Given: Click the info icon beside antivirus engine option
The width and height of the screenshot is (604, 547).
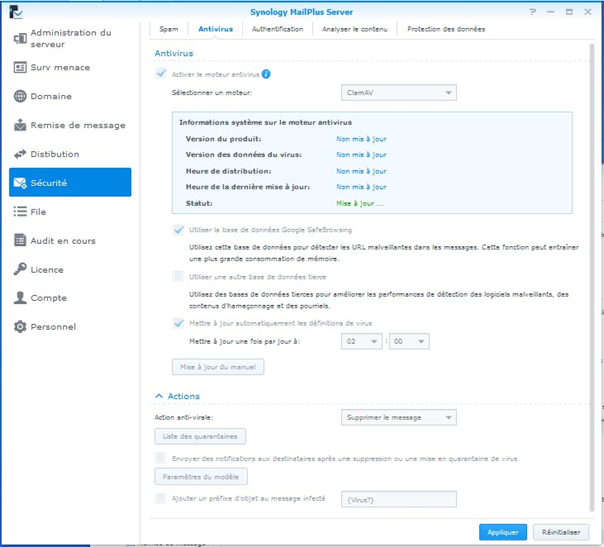Looking at the screenshot, I should click(x=266, y=74).
